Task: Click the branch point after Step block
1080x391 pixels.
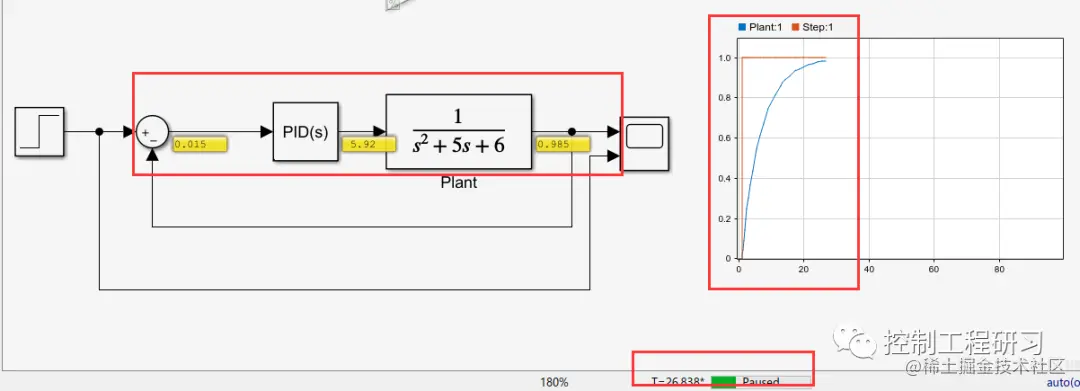Action: click(100, 131)
